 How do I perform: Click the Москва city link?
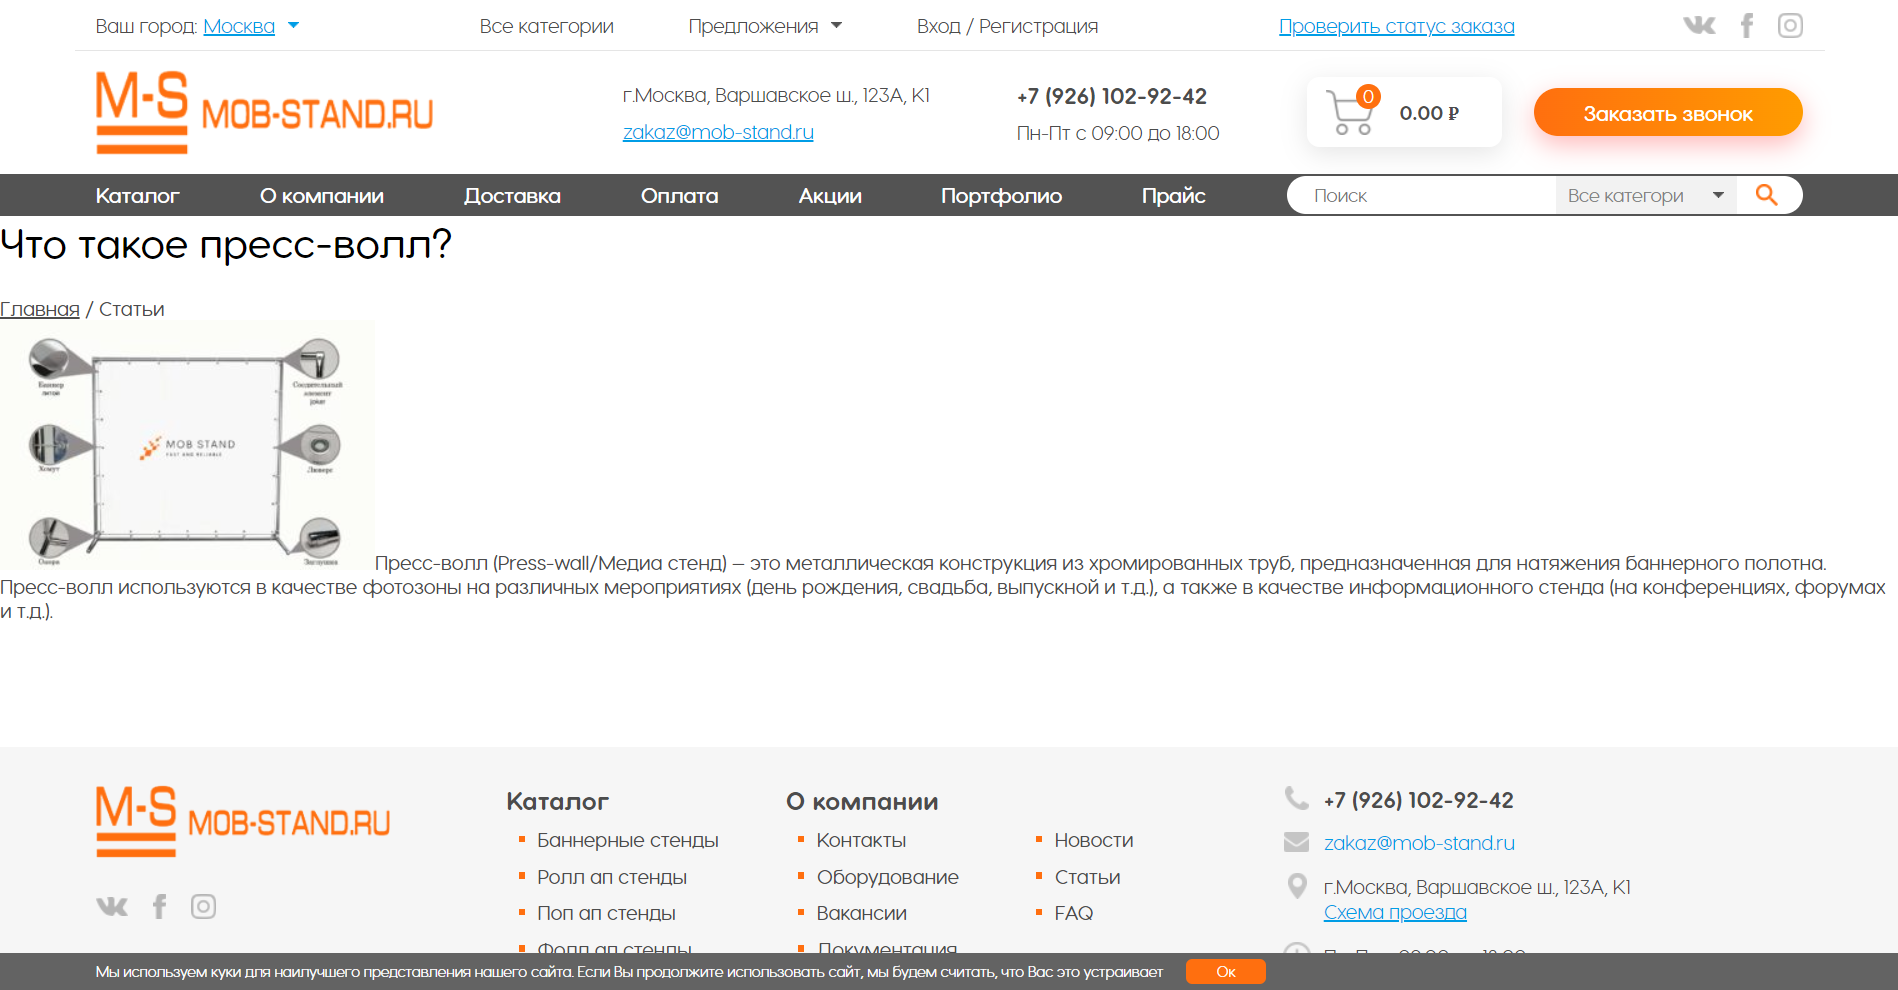click(239, 26)
